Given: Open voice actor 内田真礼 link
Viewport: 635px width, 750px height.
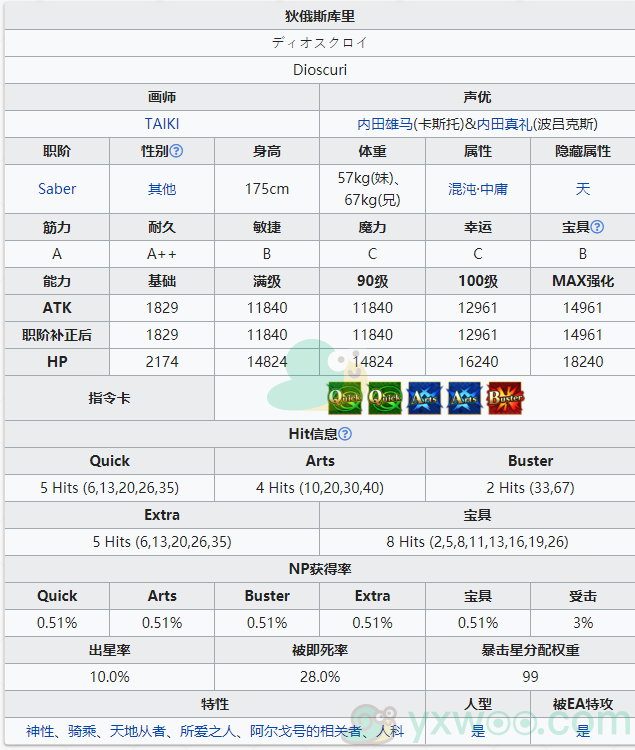Looking at the screenshot, I should click(504, 124).
